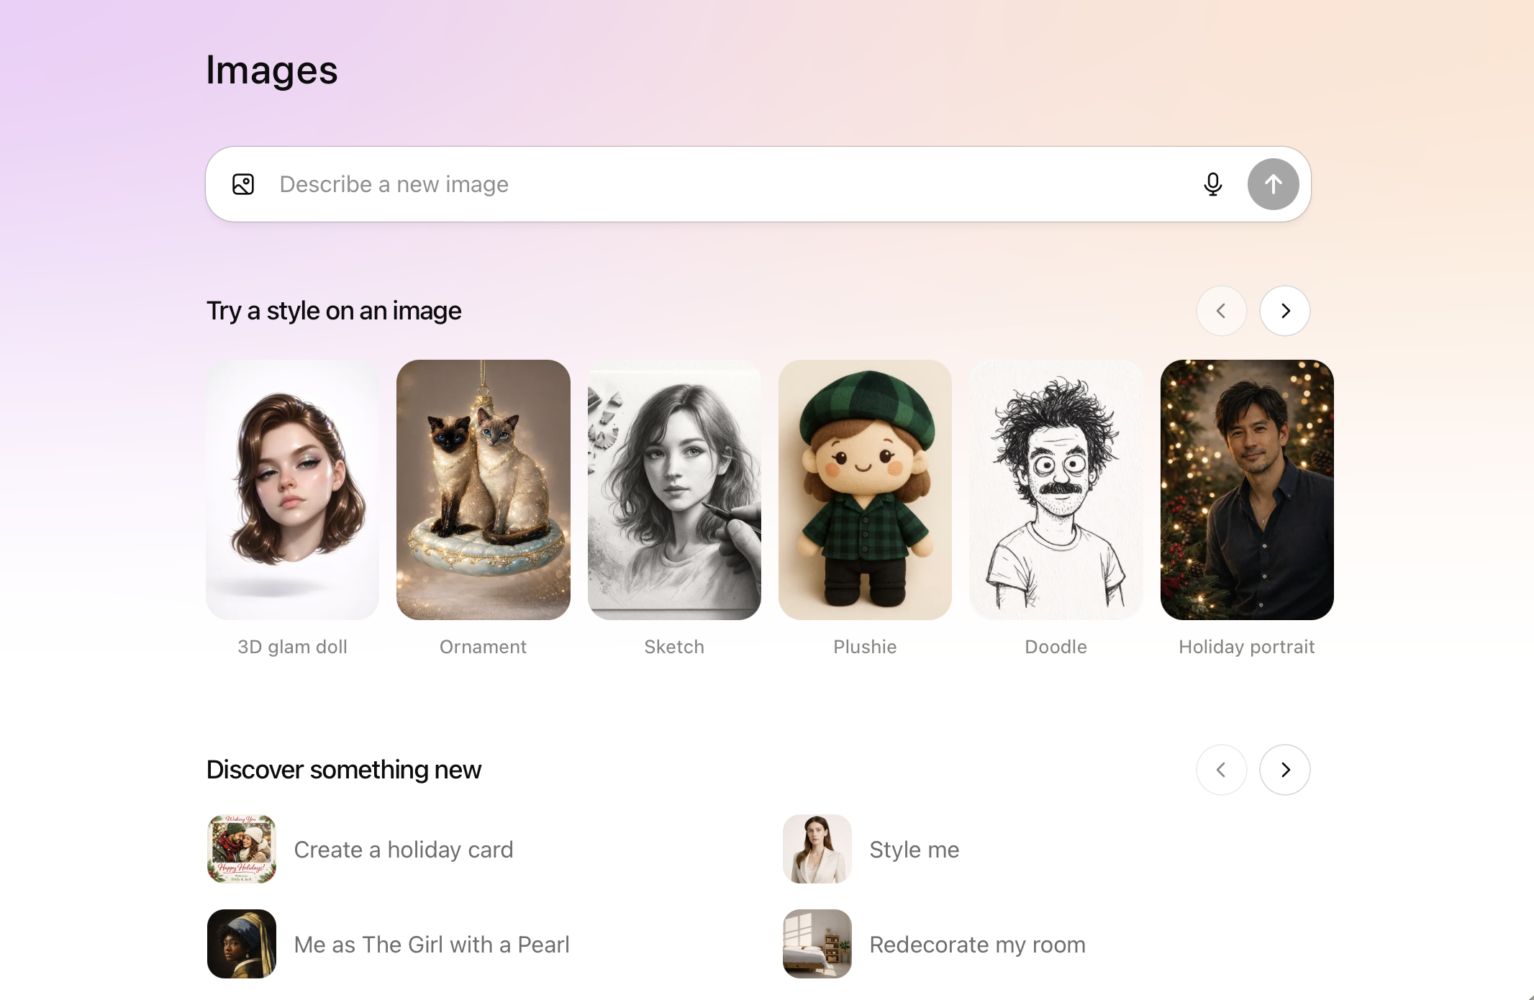1534x1000 pixels.
Task: Choose the Ornament style thumbnail
Action: [483, 490]
